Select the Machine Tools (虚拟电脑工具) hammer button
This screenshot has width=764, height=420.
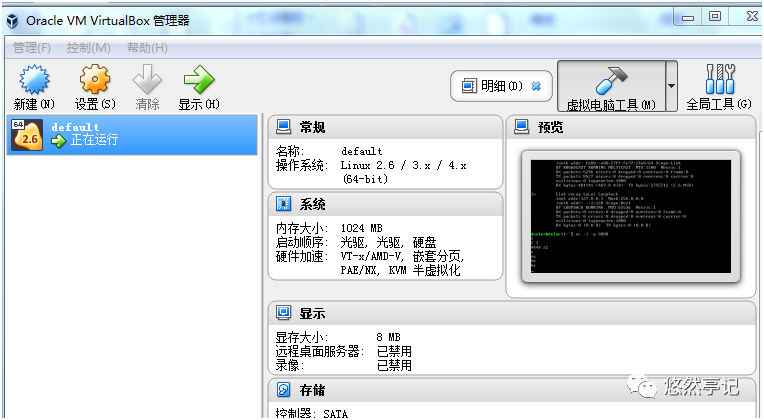click(x=611, y=86)
